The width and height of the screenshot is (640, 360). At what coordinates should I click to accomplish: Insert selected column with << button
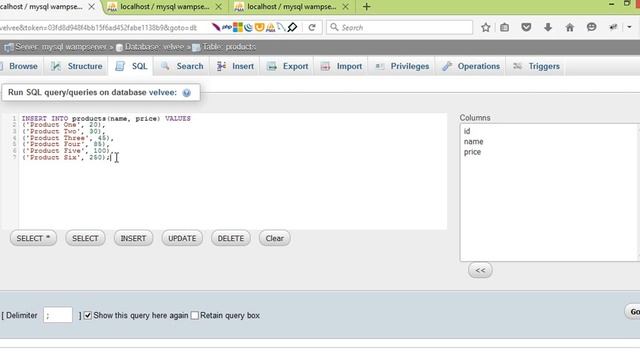point(480,270)
